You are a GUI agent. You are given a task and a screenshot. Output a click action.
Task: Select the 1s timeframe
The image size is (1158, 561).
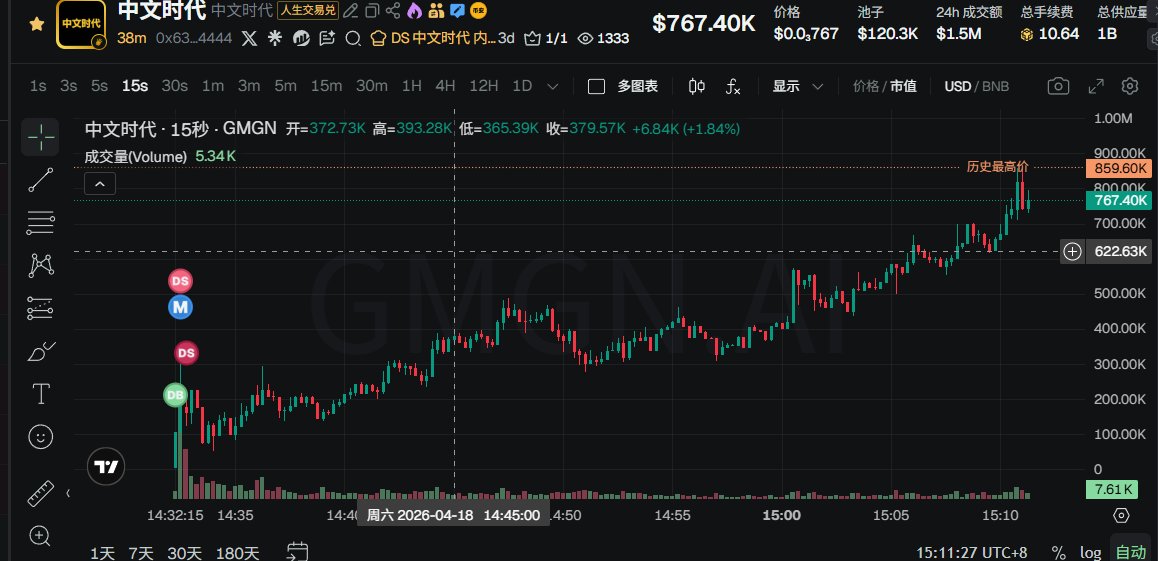coord(38,86)
